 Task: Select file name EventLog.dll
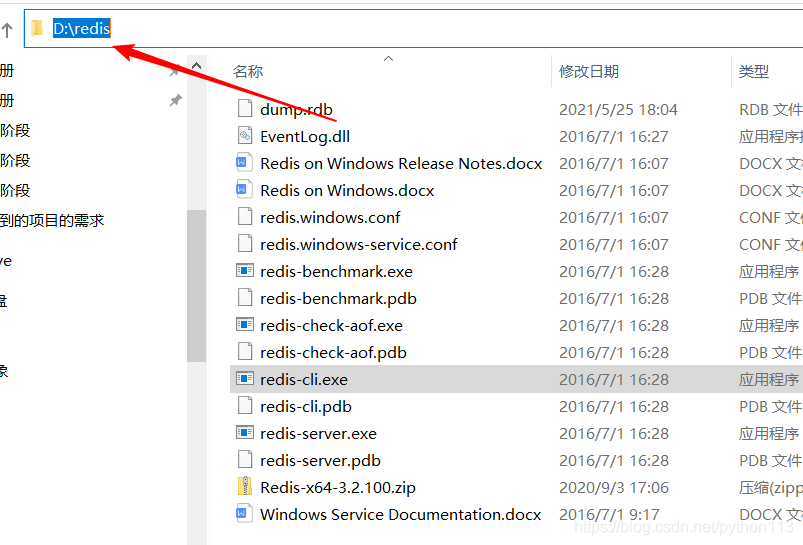305,137
